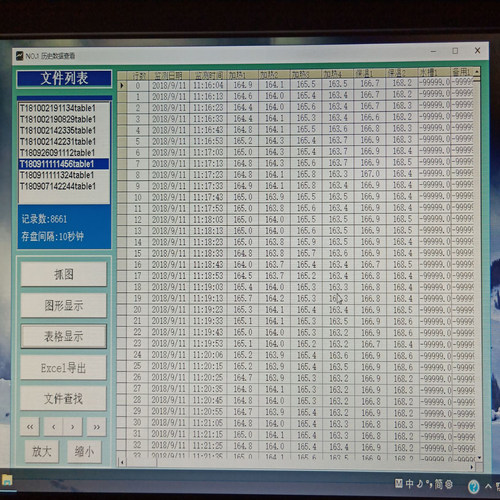The width and height of the screenshot is (500, 500).
Task: Click the 加热4 column header
Action: point(338,74)
